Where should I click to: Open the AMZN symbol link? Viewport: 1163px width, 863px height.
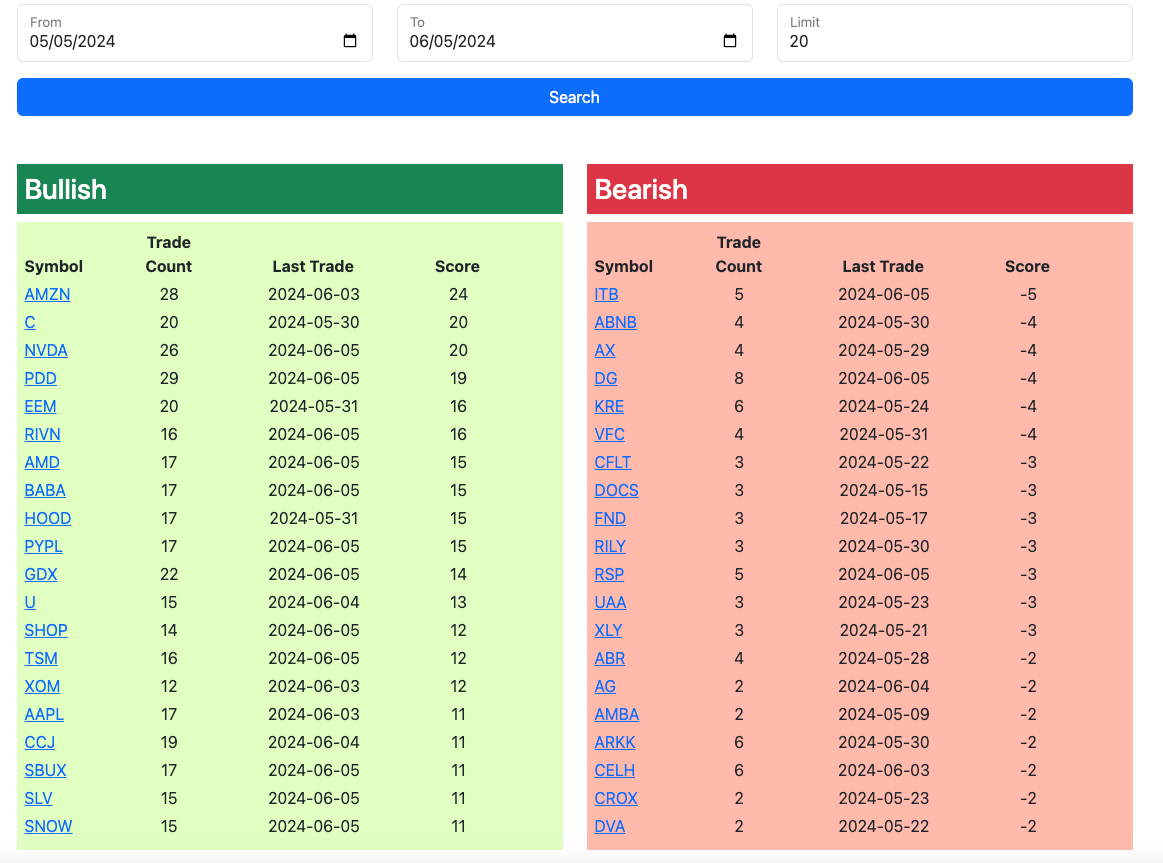(47, 294)
